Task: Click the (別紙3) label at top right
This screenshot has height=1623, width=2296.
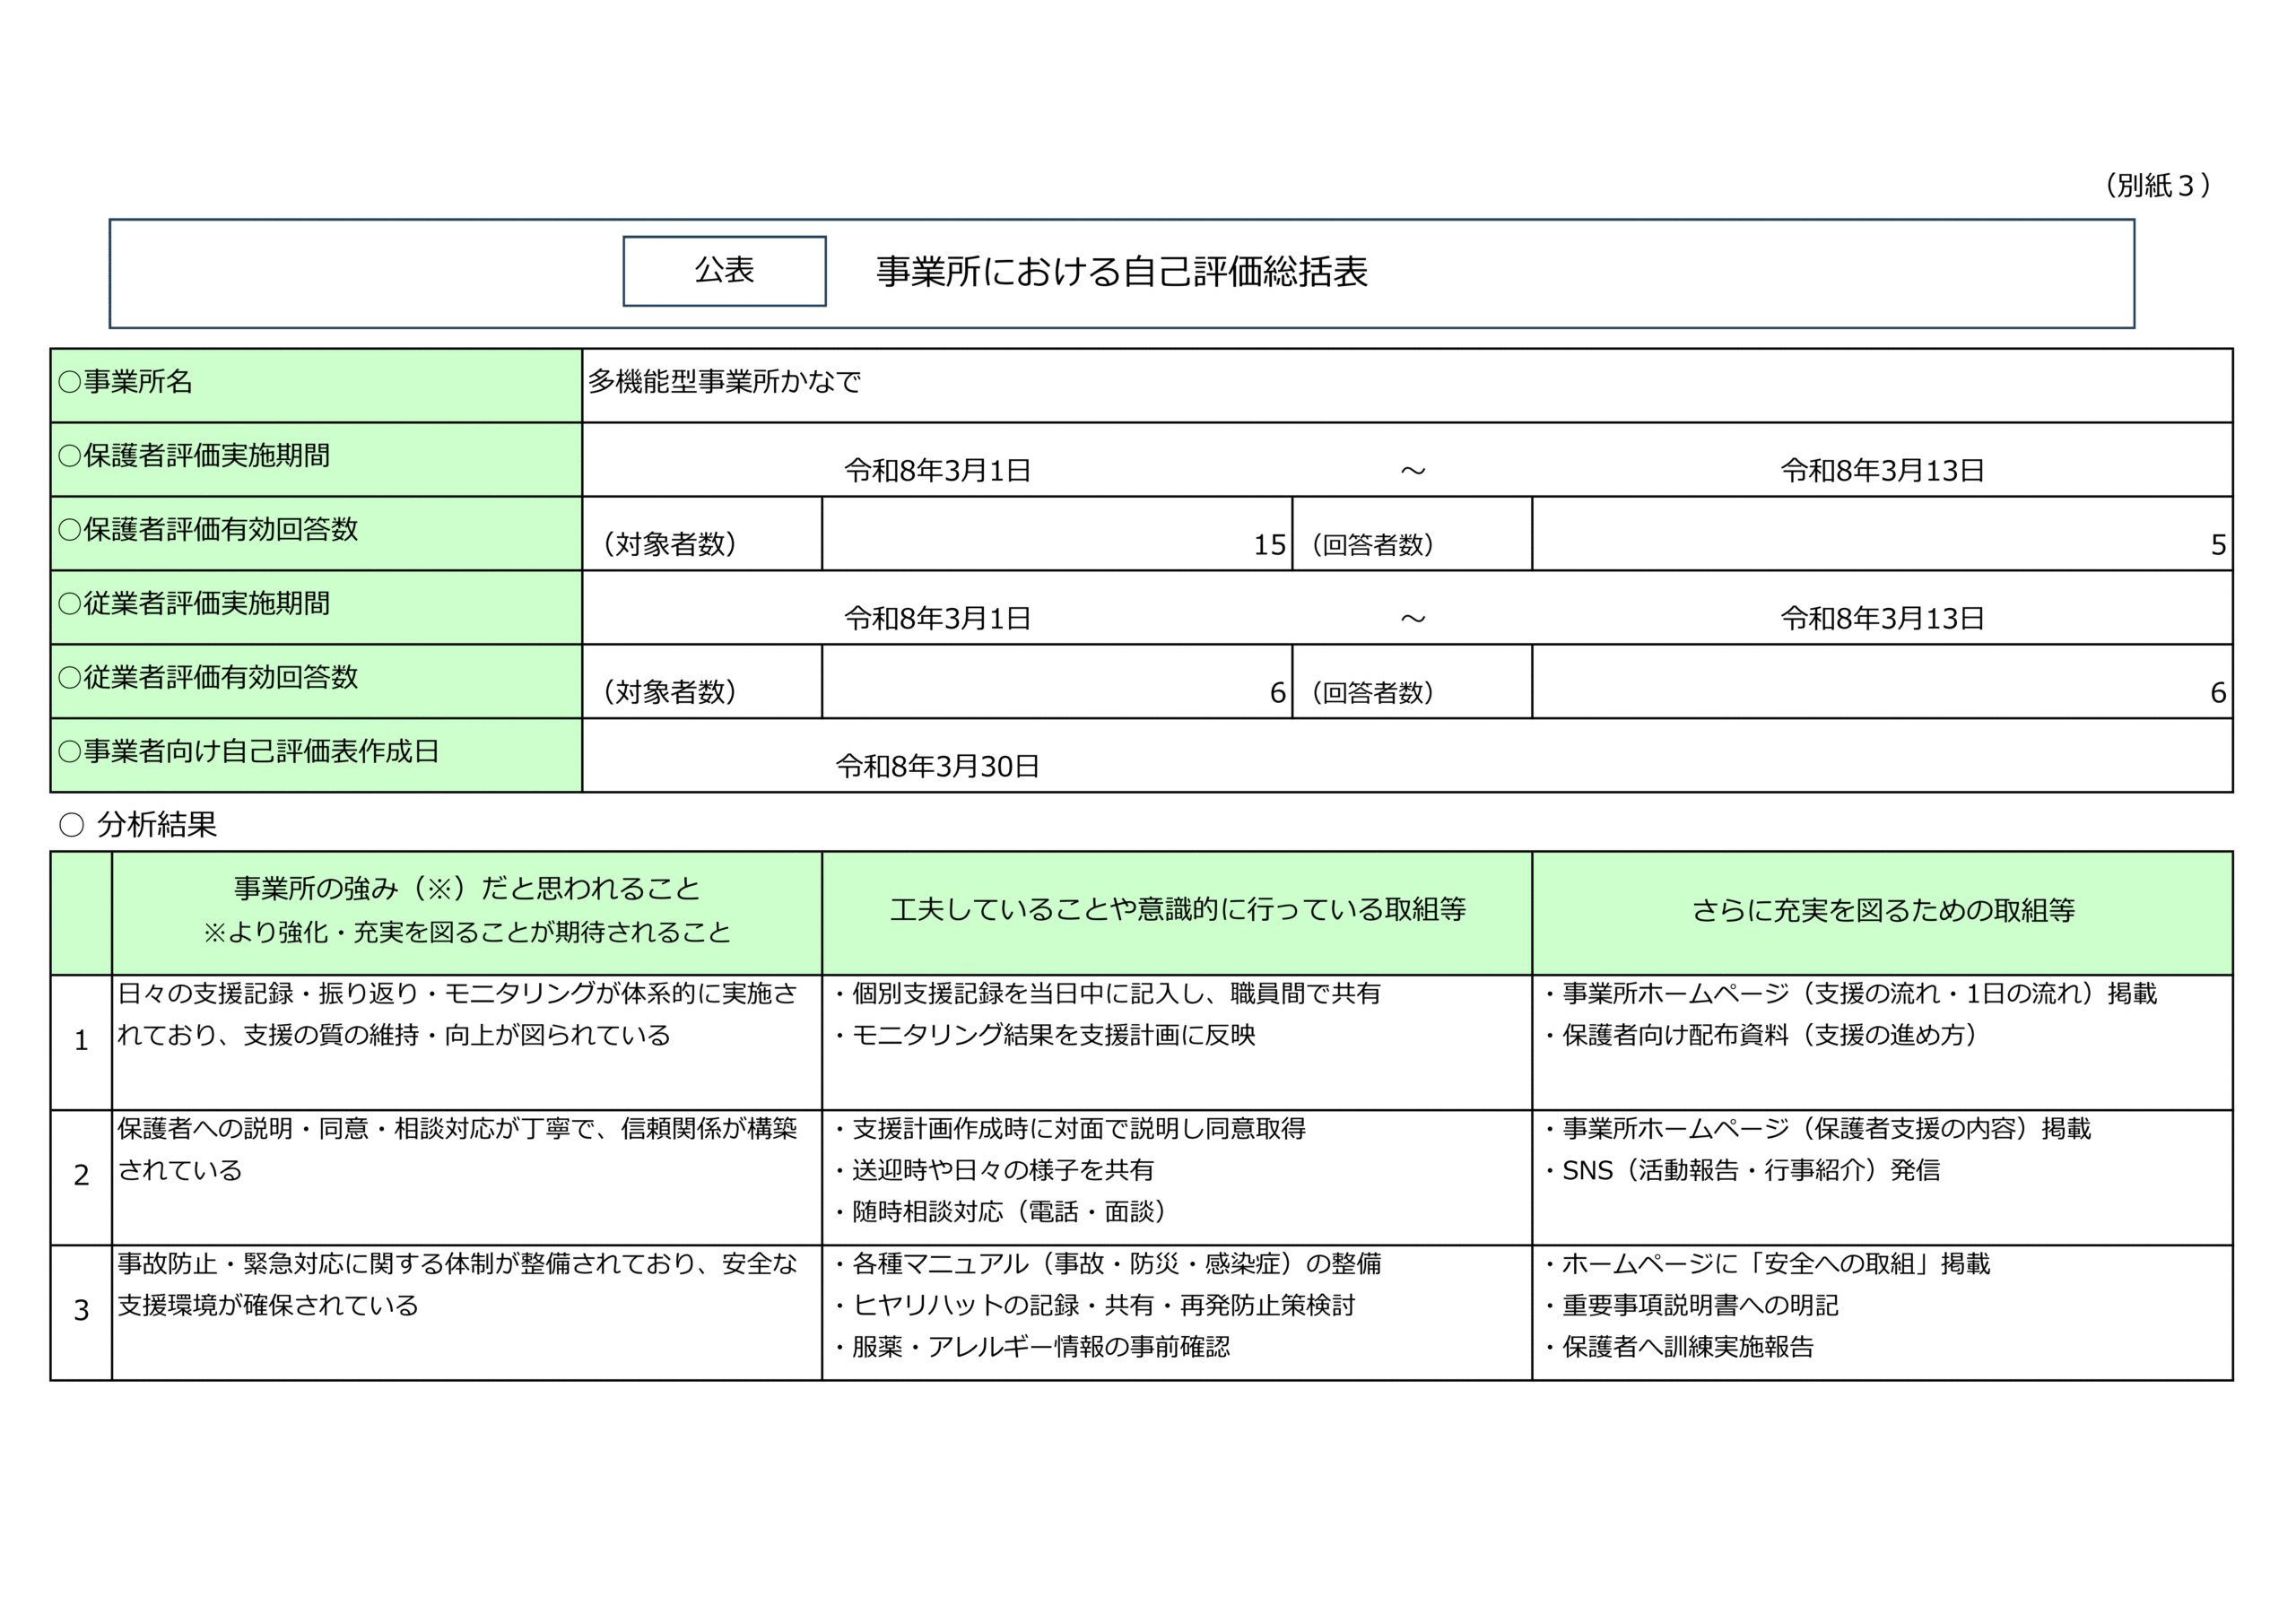Action: (x=2156, y=186)
